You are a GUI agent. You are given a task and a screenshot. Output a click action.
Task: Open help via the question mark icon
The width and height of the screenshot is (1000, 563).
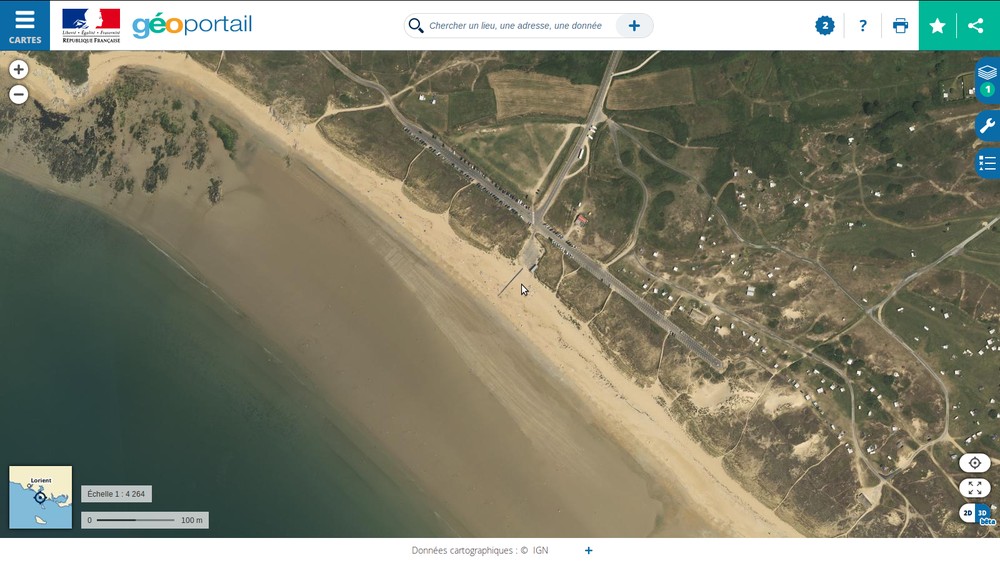[x=863, y=26]
